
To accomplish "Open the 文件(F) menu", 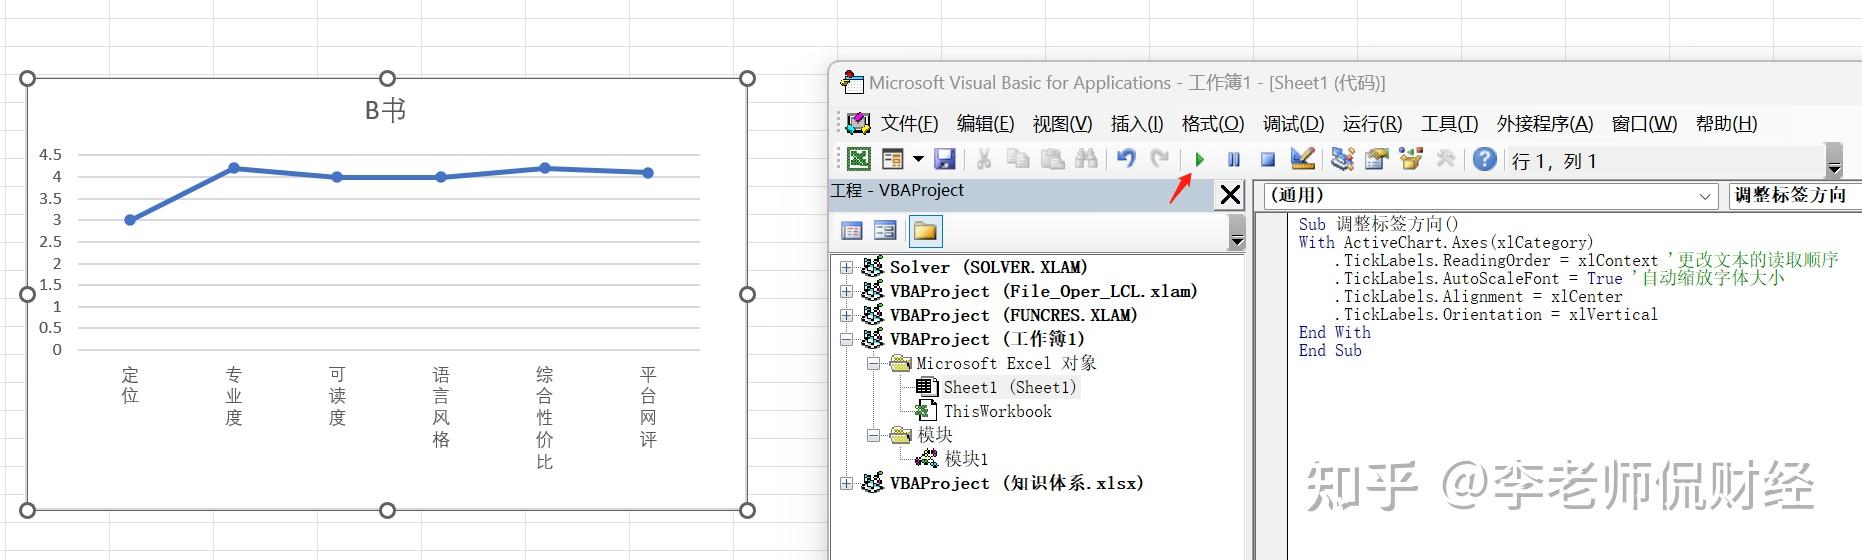I will pyautogui.click(x=909, y=123).
